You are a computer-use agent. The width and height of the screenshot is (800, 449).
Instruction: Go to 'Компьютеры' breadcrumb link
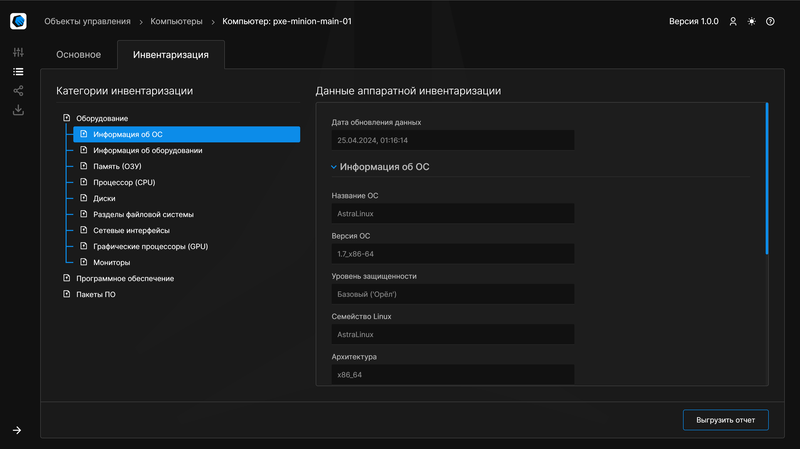click(176, 21)
